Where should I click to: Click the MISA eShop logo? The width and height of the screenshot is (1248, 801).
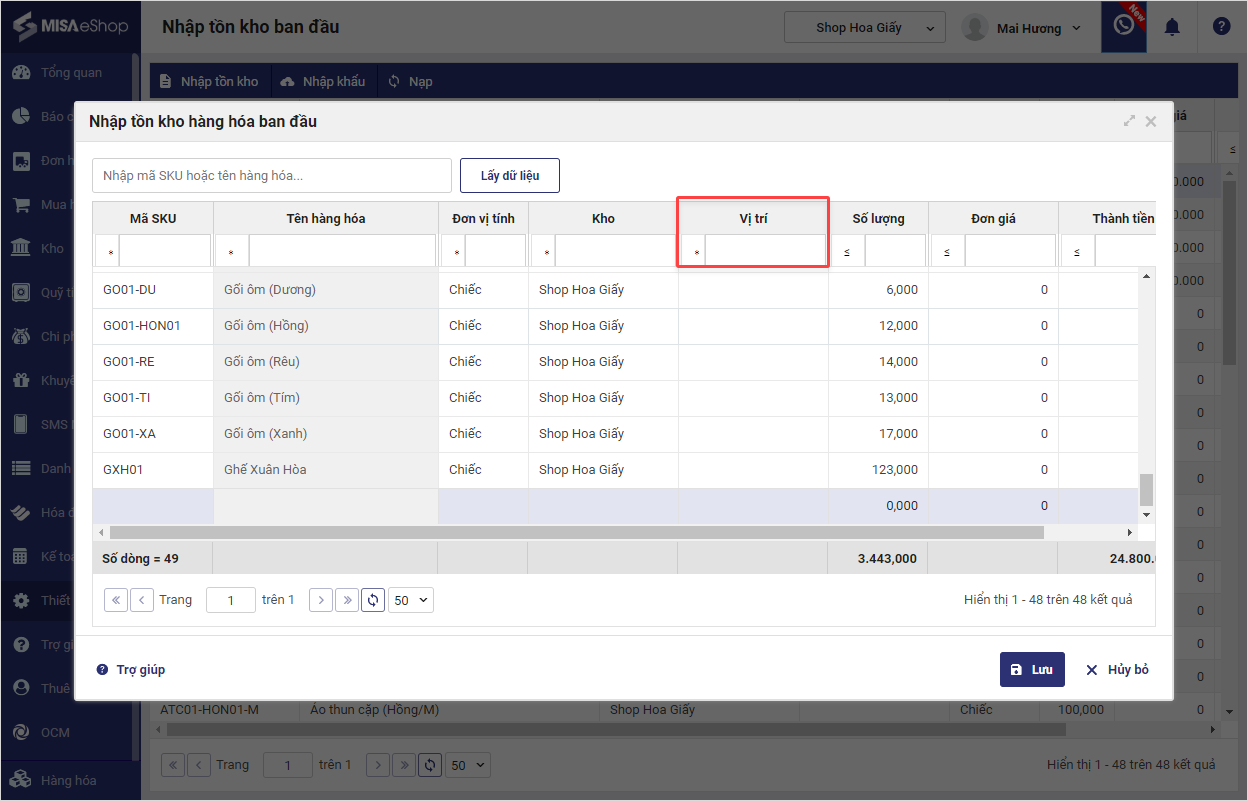70,25
